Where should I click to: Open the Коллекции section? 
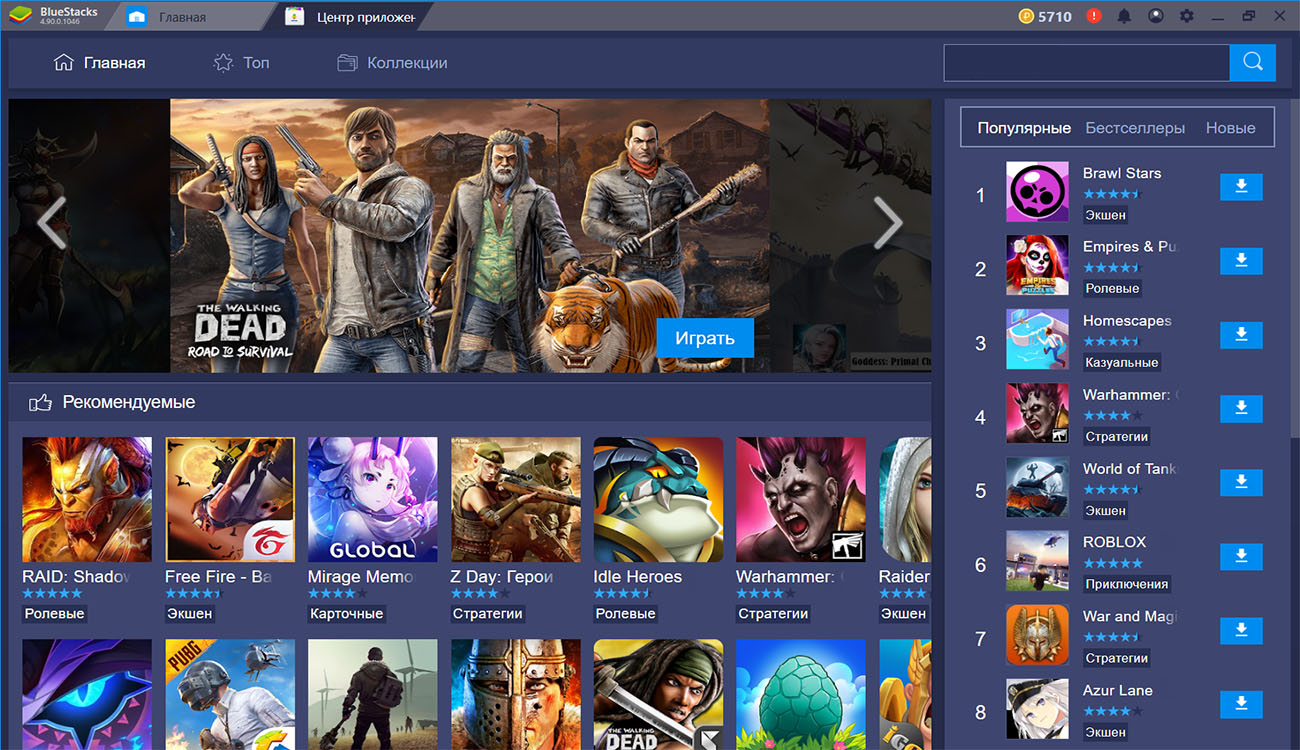pyautogui.click(x=392, y=63)
